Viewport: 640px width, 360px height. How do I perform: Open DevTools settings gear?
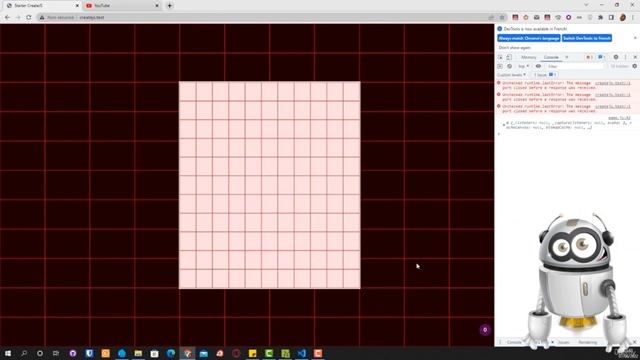(x=616, y=57)
